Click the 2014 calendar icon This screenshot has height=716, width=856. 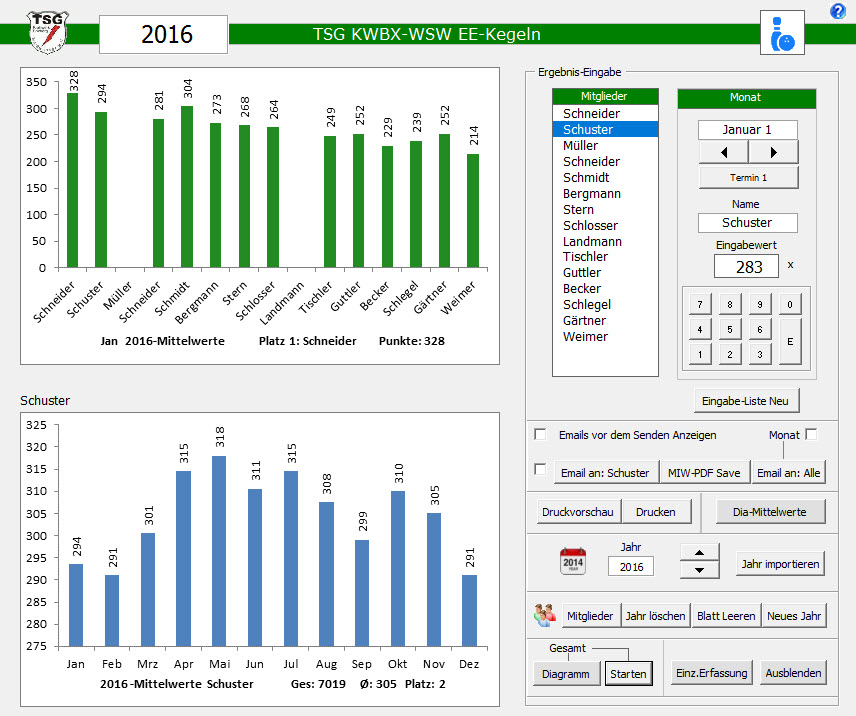(573, 562)
